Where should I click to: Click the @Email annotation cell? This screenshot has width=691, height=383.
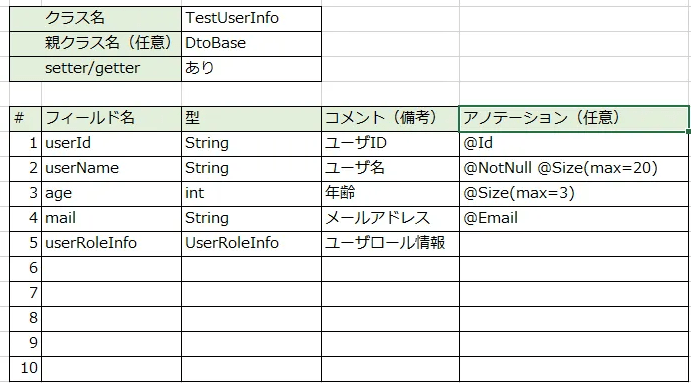tap(574, 219)
